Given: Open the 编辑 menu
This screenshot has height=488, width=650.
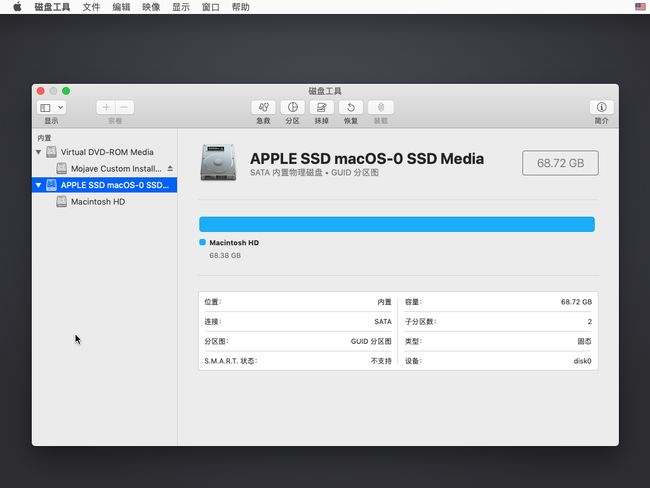Looking at the screenshot, I should click(121, 7).
